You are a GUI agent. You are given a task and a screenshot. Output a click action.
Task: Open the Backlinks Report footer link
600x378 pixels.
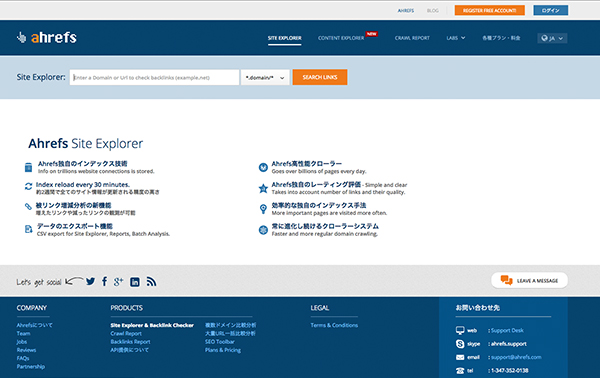[x=130, y=342]
